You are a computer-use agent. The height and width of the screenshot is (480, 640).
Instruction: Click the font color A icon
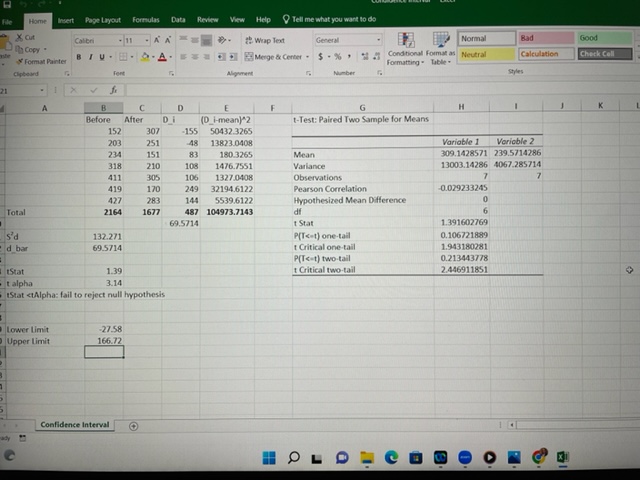coord(162,57)
